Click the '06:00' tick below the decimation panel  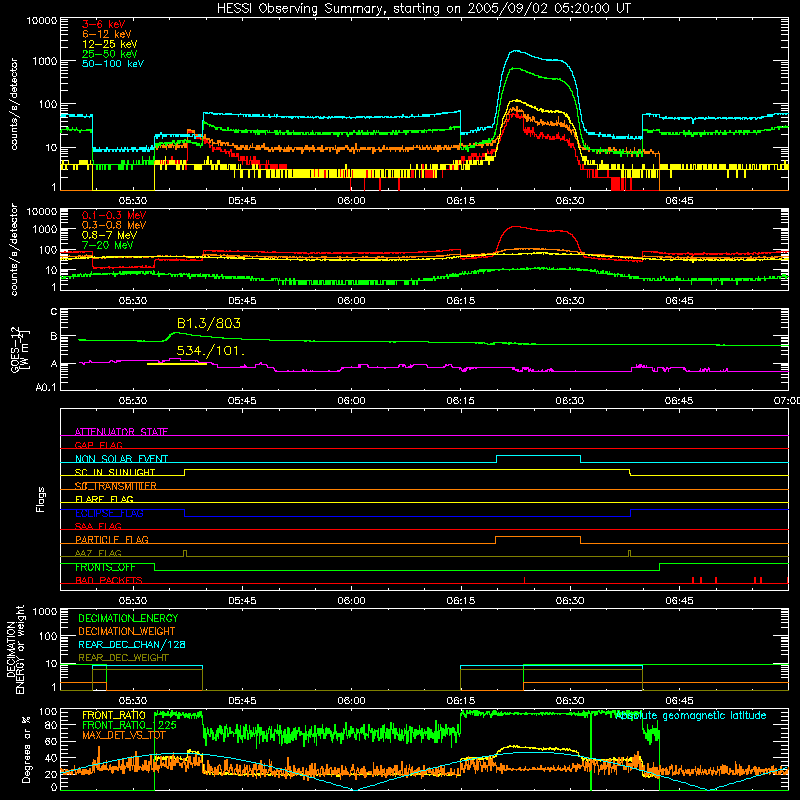pyautogui.click(x=351, y=701)
